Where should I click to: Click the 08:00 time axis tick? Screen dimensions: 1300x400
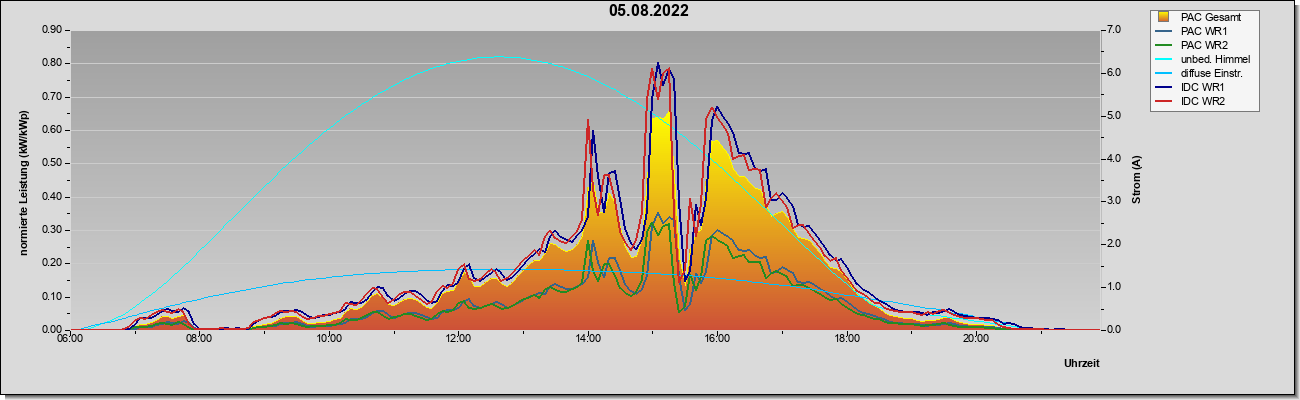[199, 339]
